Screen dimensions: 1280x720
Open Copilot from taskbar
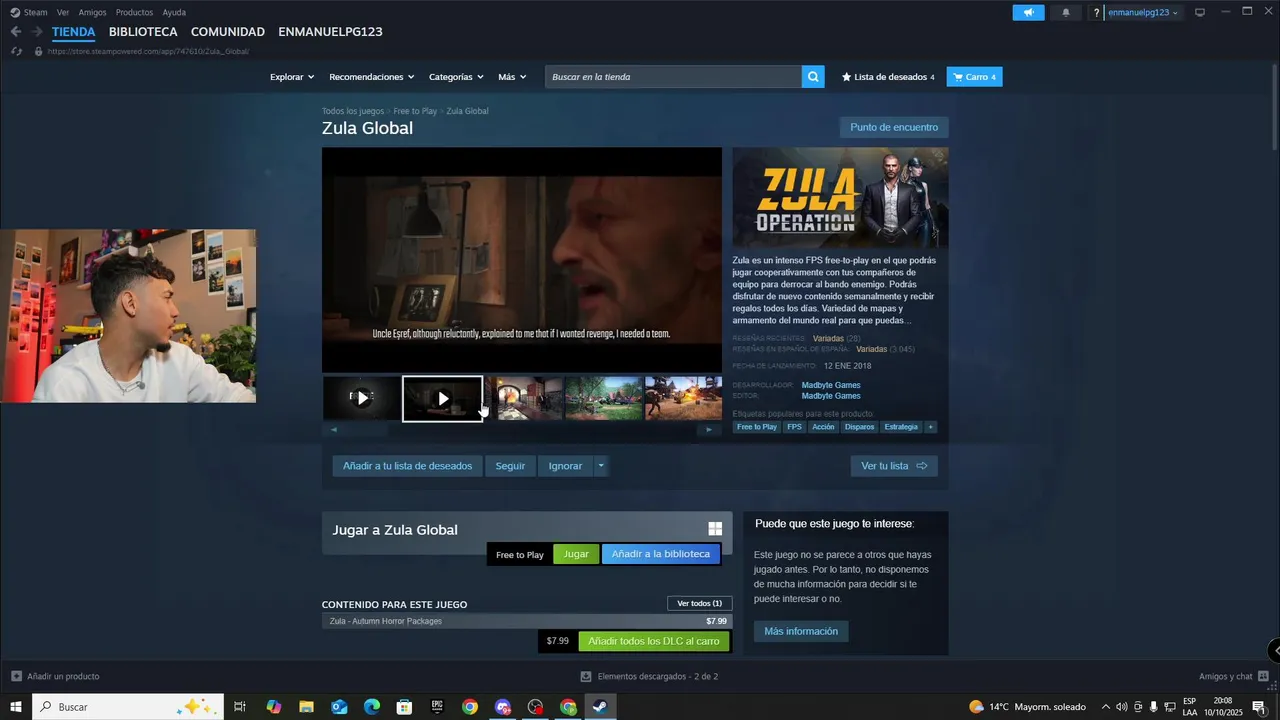(x=273, y=707)
